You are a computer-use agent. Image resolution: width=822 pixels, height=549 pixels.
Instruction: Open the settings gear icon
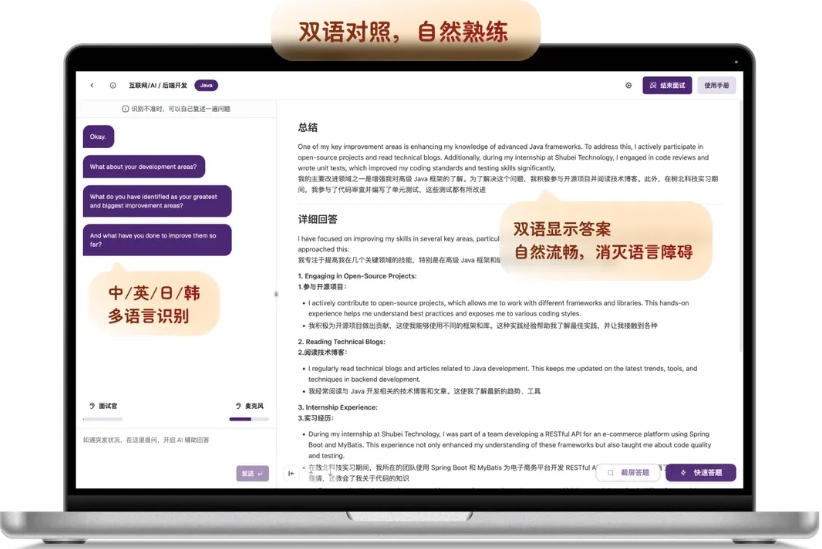[x=629, y=85]
